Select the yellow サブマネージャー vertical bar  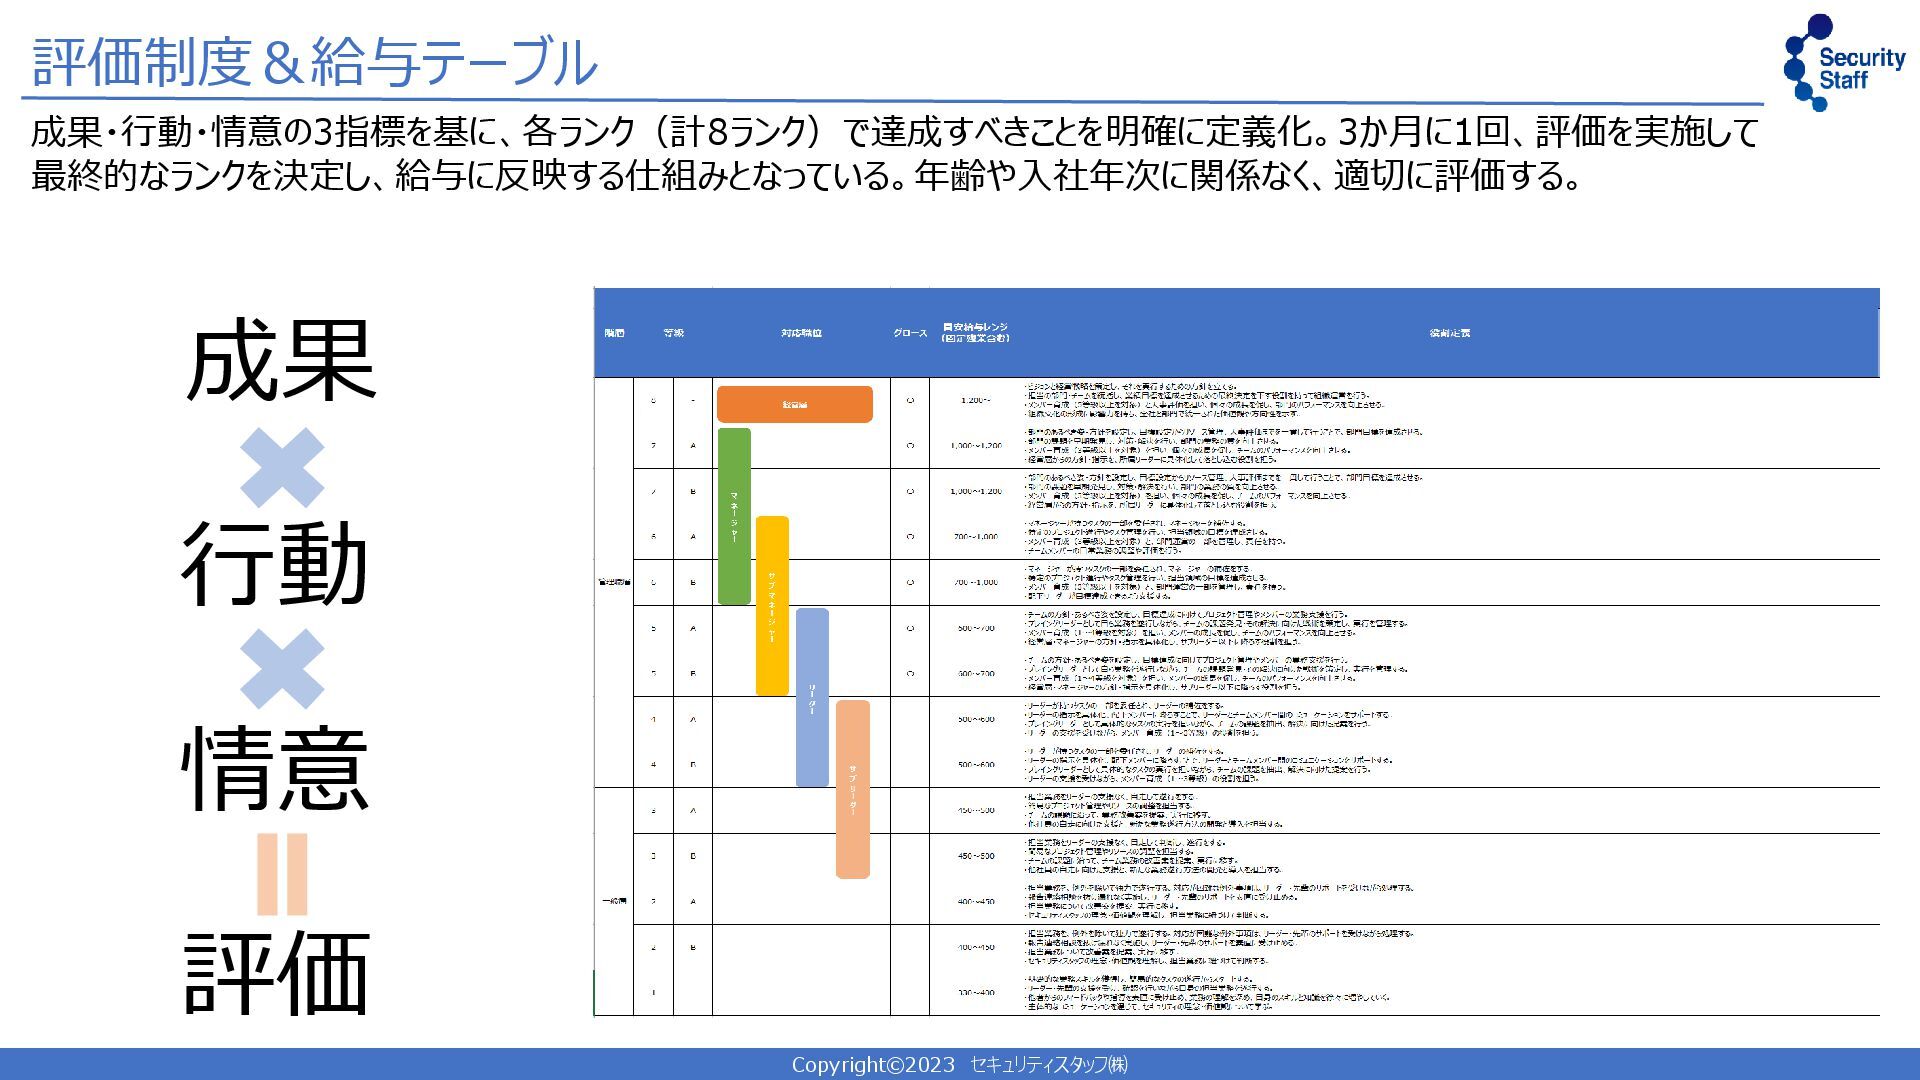pos(772,605)
